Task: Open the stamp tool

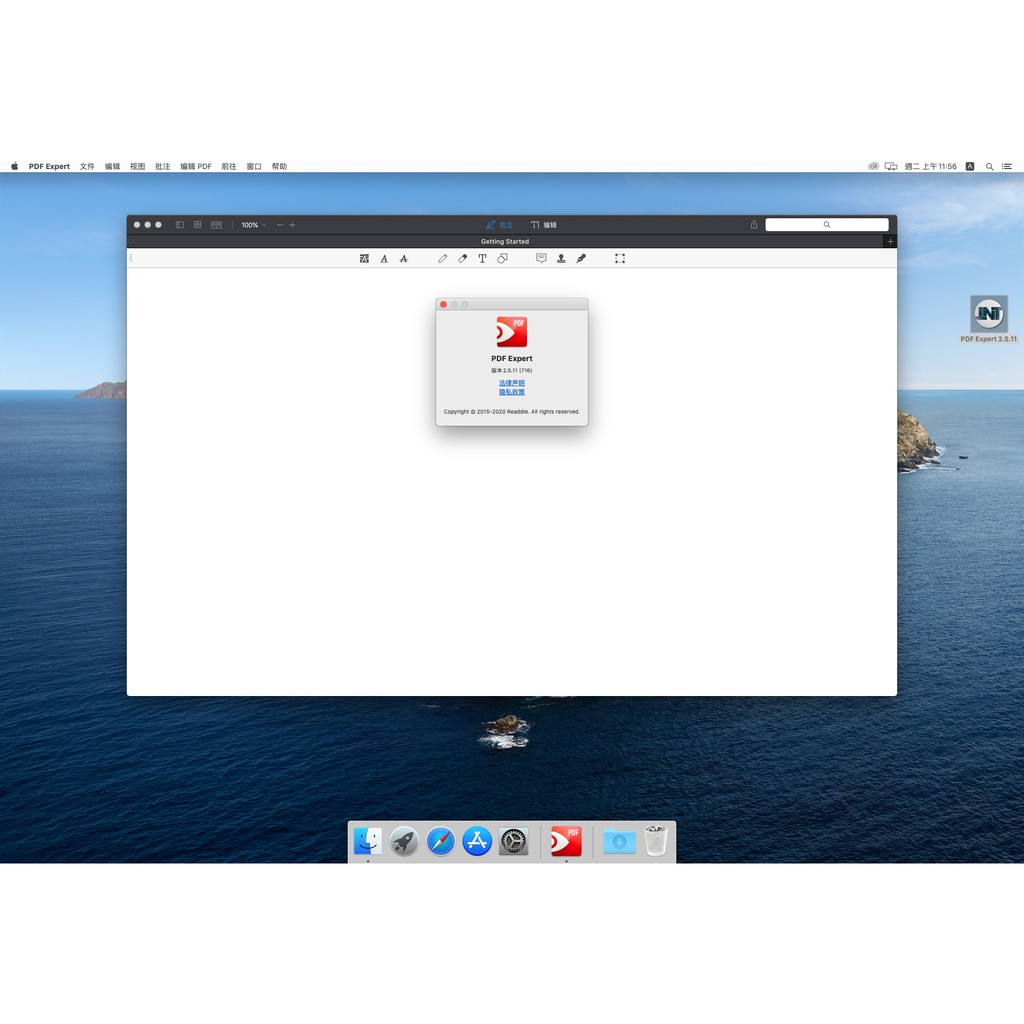Action: pyautogui.click(x=561, y=258)
